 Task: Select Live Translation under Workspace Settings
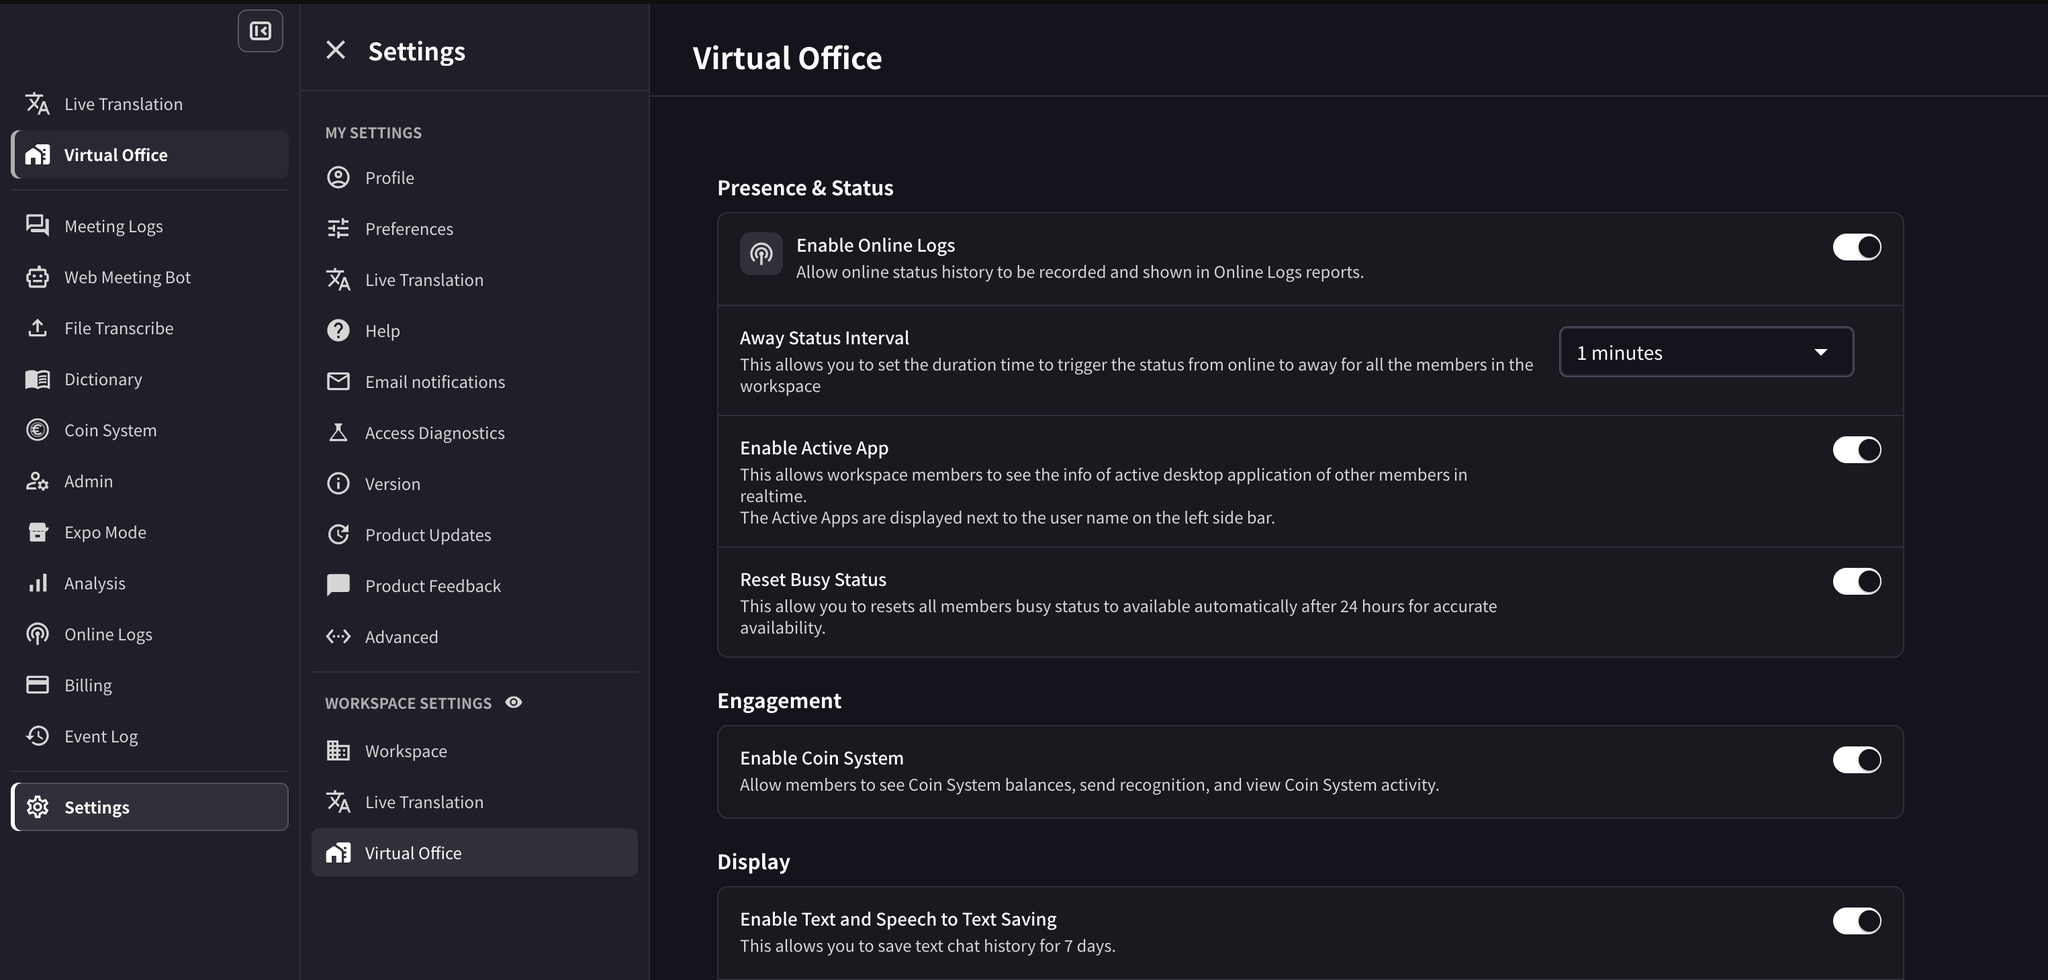(474, 802)
